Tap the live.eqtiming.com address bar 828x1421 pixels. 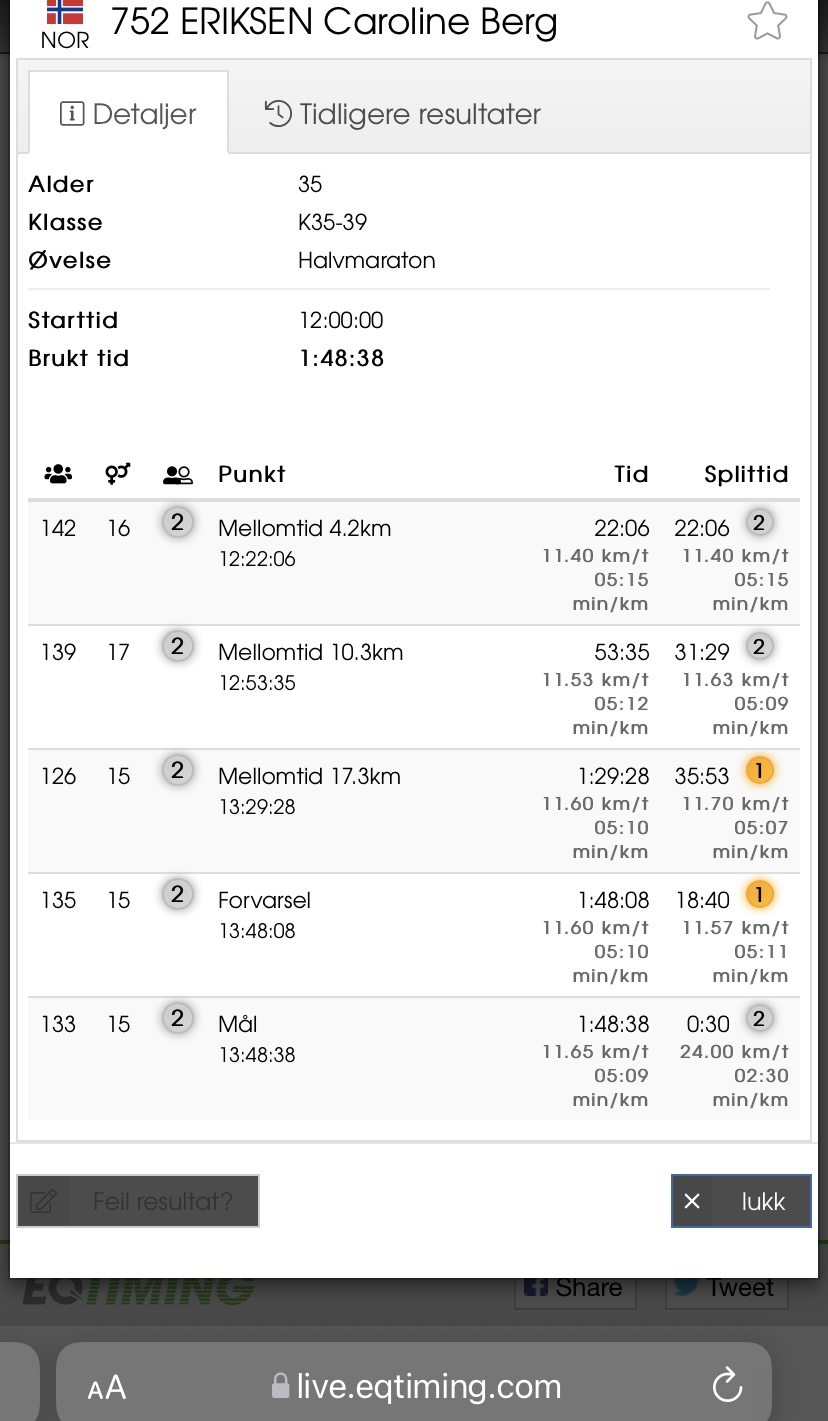415,1387
